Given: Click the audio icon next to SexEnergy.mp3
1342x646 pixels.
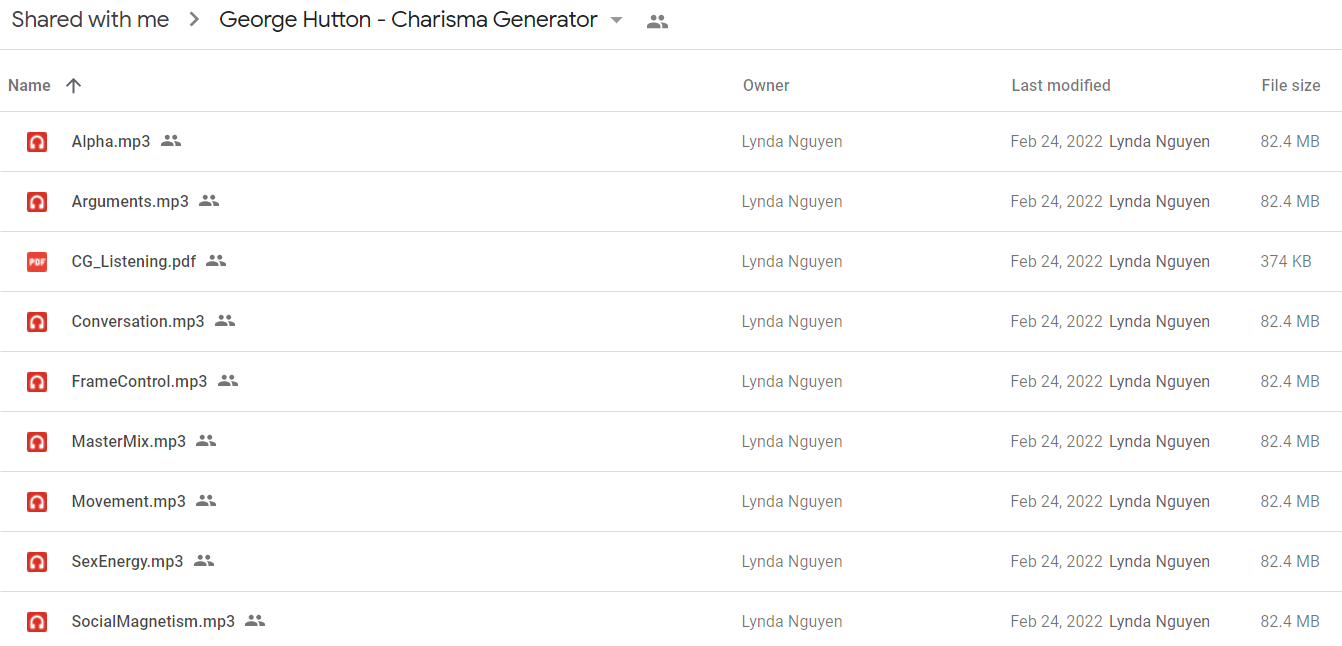Looking at the screenshot, I should [37, 562].
